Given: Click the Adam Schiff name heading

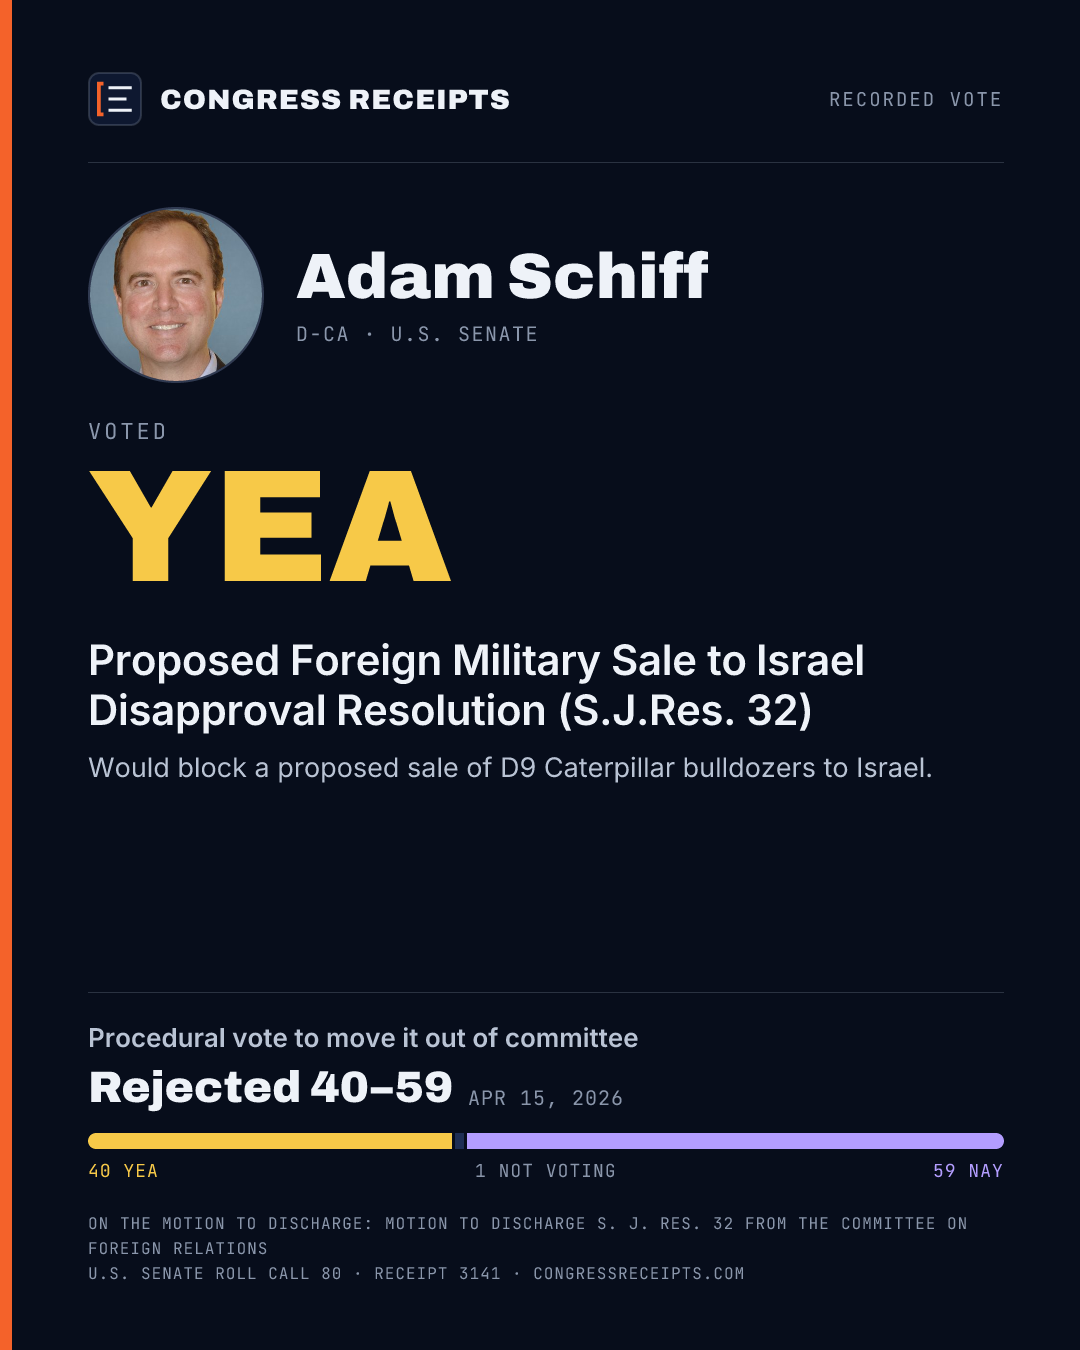Looking at the screenshot, I should (502, 276).
